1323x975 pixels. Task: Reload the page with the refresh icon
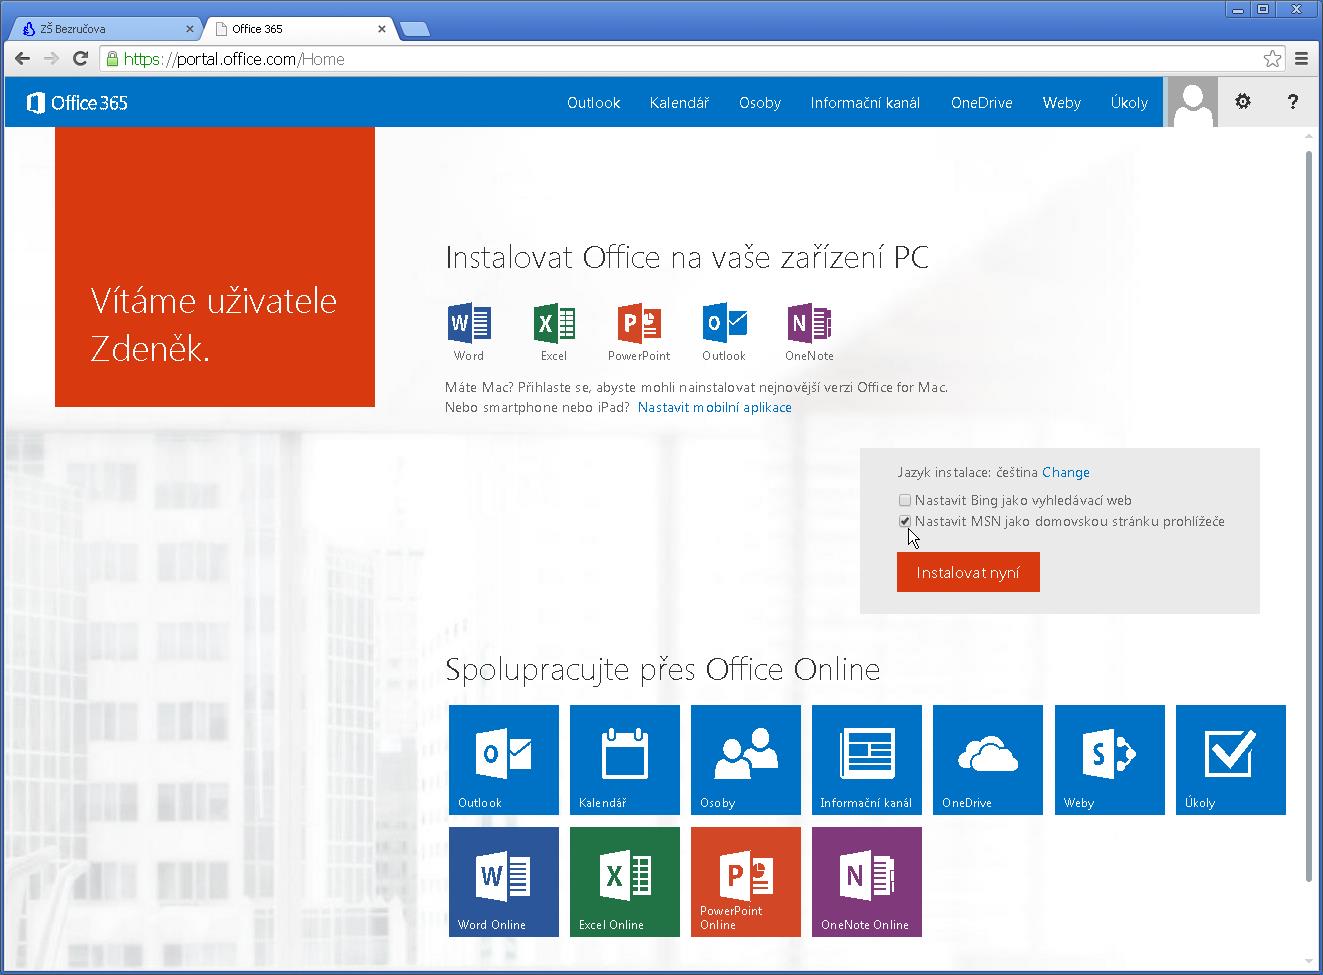(81, 59)
